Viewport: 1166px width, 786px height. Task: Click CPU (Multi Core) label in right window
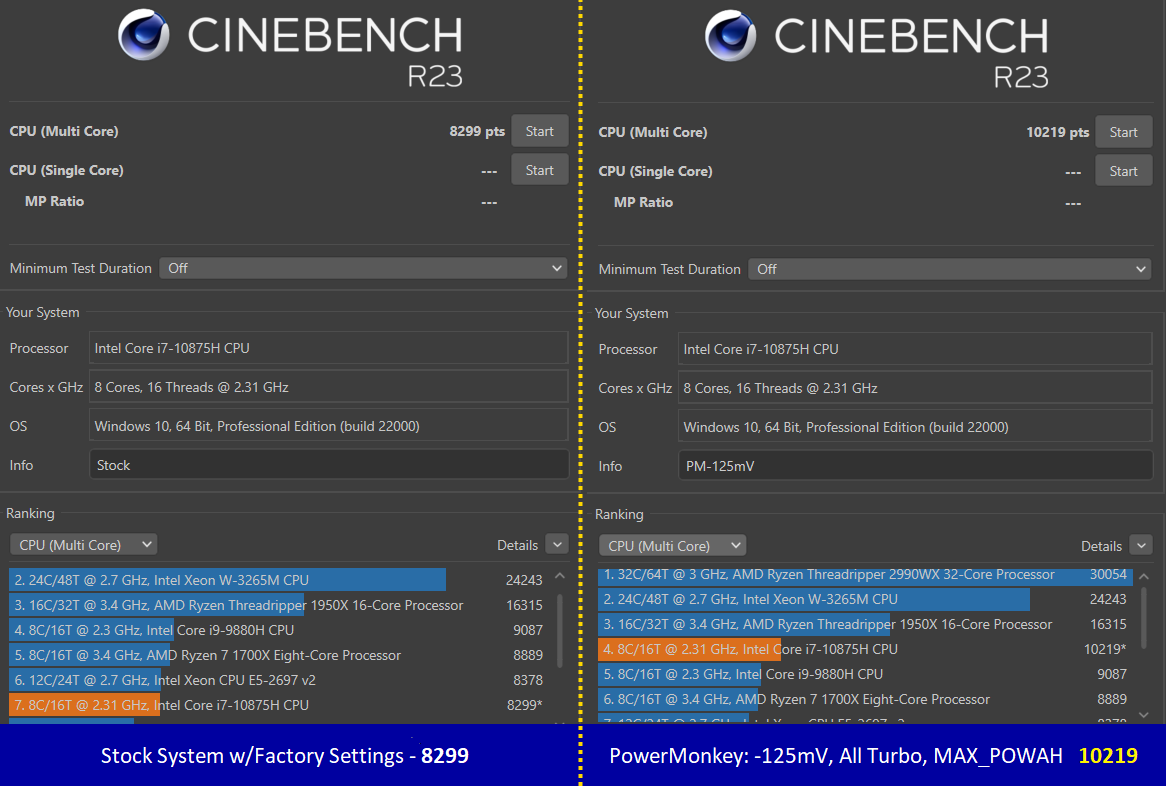tap(653, 132)
